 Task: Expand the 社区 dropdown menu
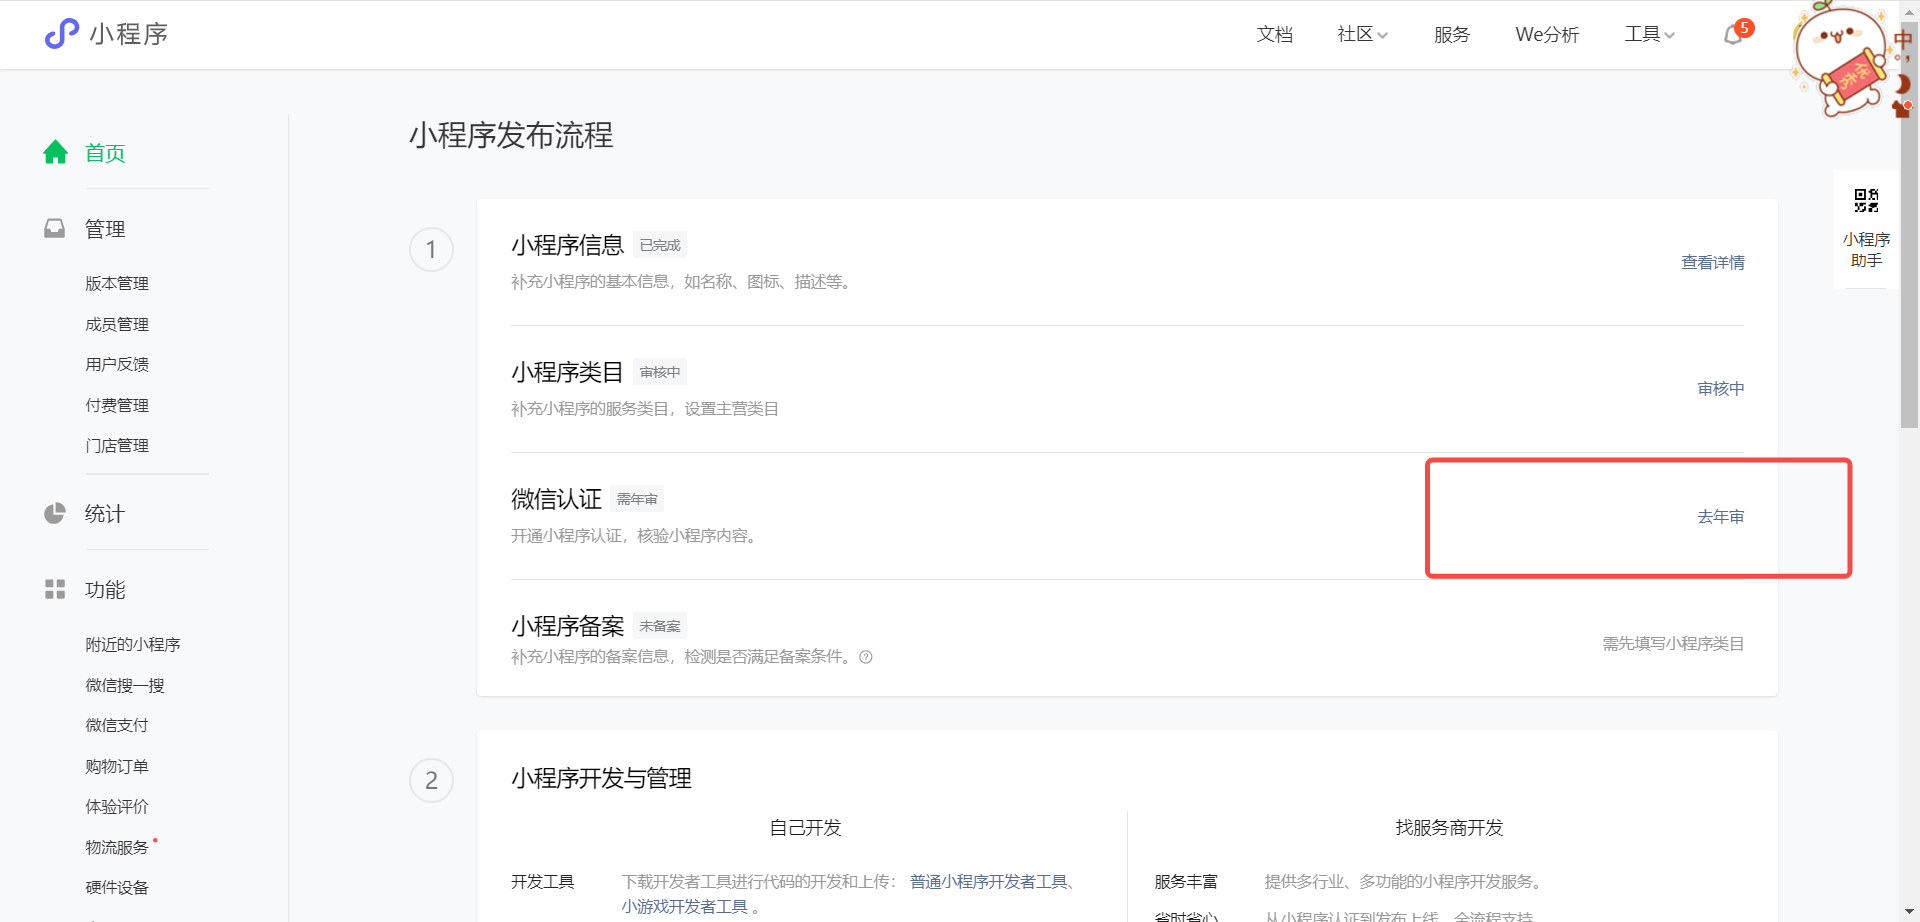click(x=1362, y=35)
